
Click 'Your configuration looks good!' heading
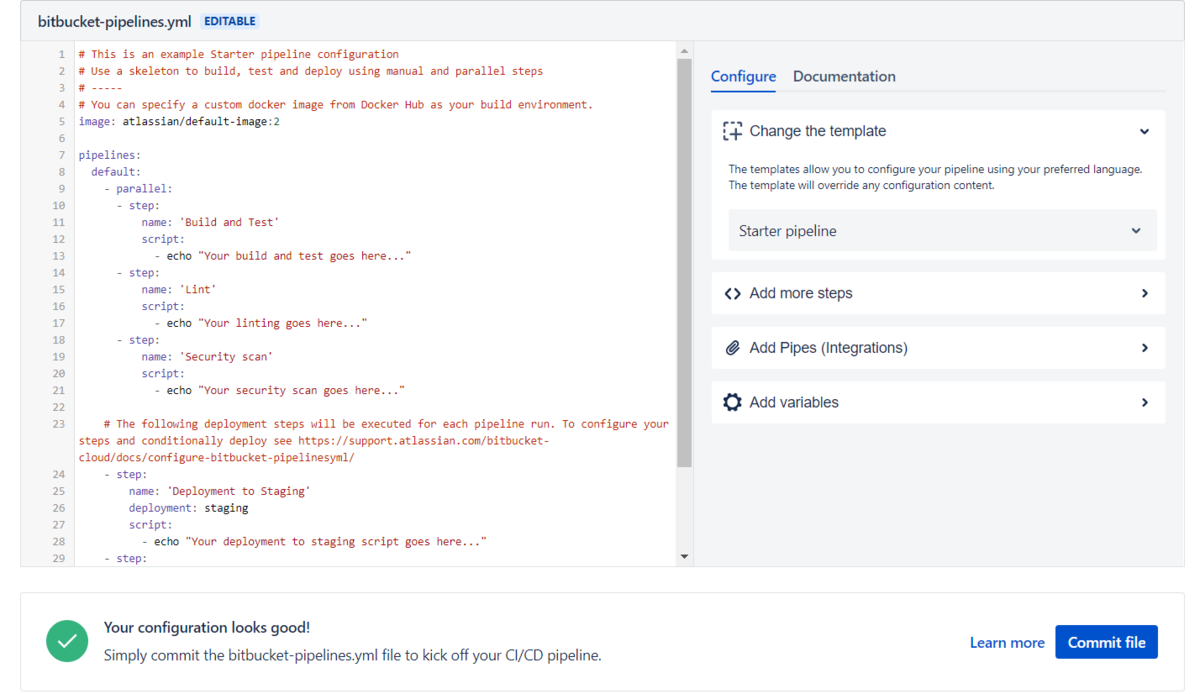[207, 628]
